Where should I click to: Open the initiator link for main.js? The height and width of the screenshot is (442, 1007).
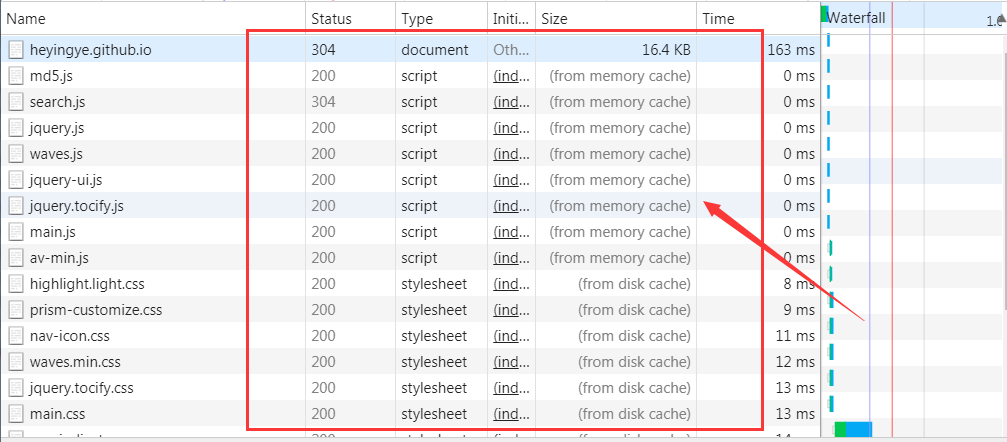point(509,232)
